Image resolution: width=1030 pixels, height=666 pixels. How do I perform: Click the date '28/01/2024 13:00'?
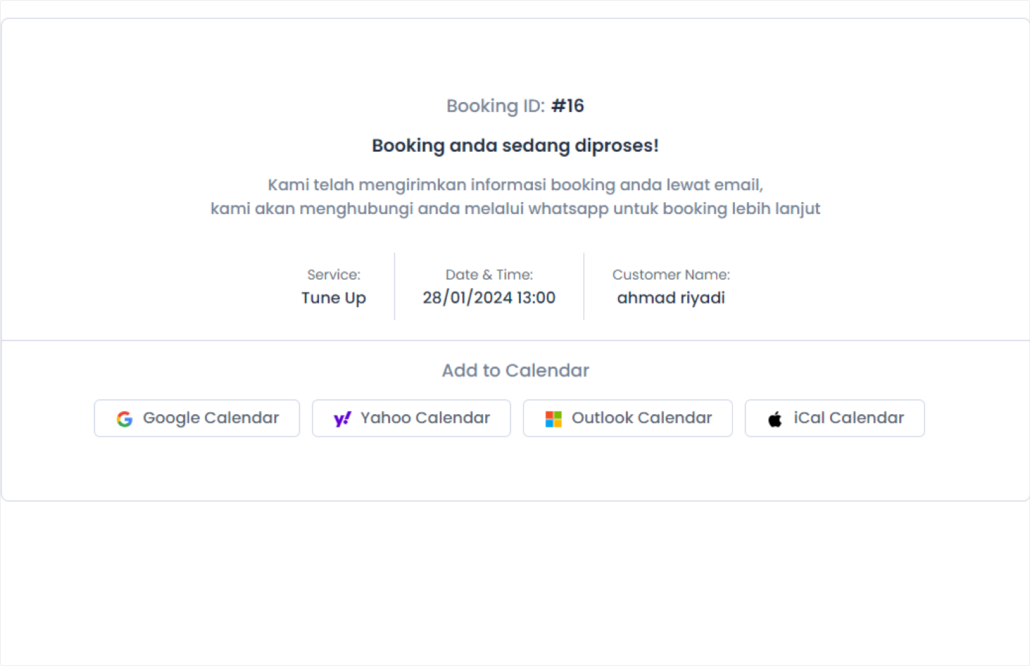[x=489, y=297]
